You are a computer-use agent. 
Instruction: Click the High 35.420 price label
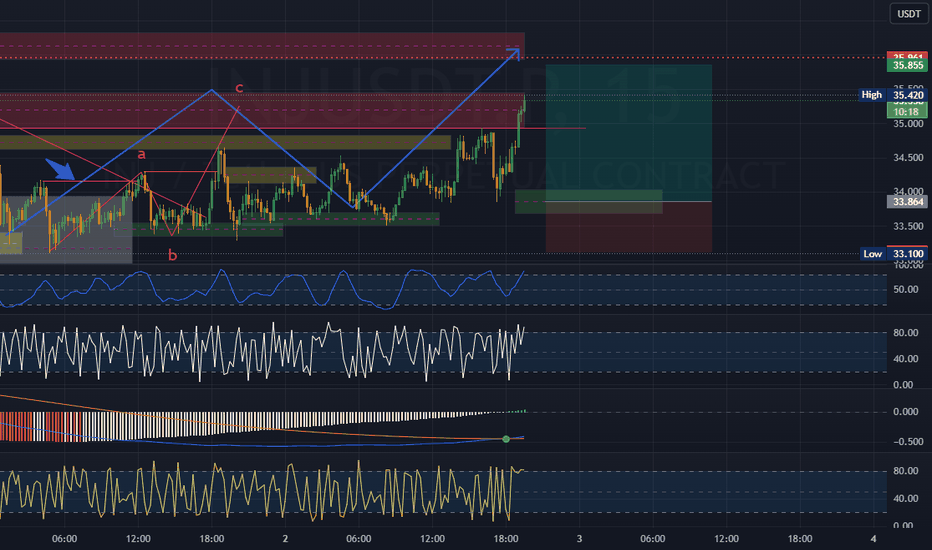(x=893, y=95)
